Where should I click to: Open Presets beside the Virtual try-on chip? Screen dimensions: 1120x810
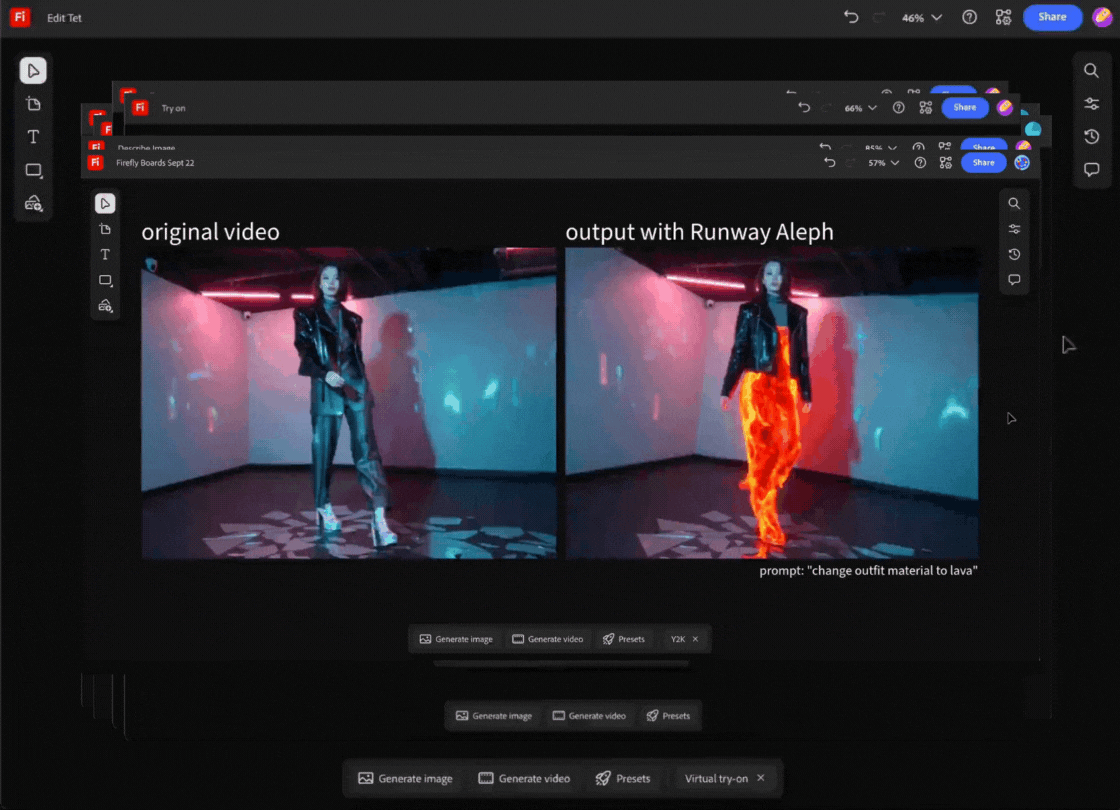pos(623,779)
